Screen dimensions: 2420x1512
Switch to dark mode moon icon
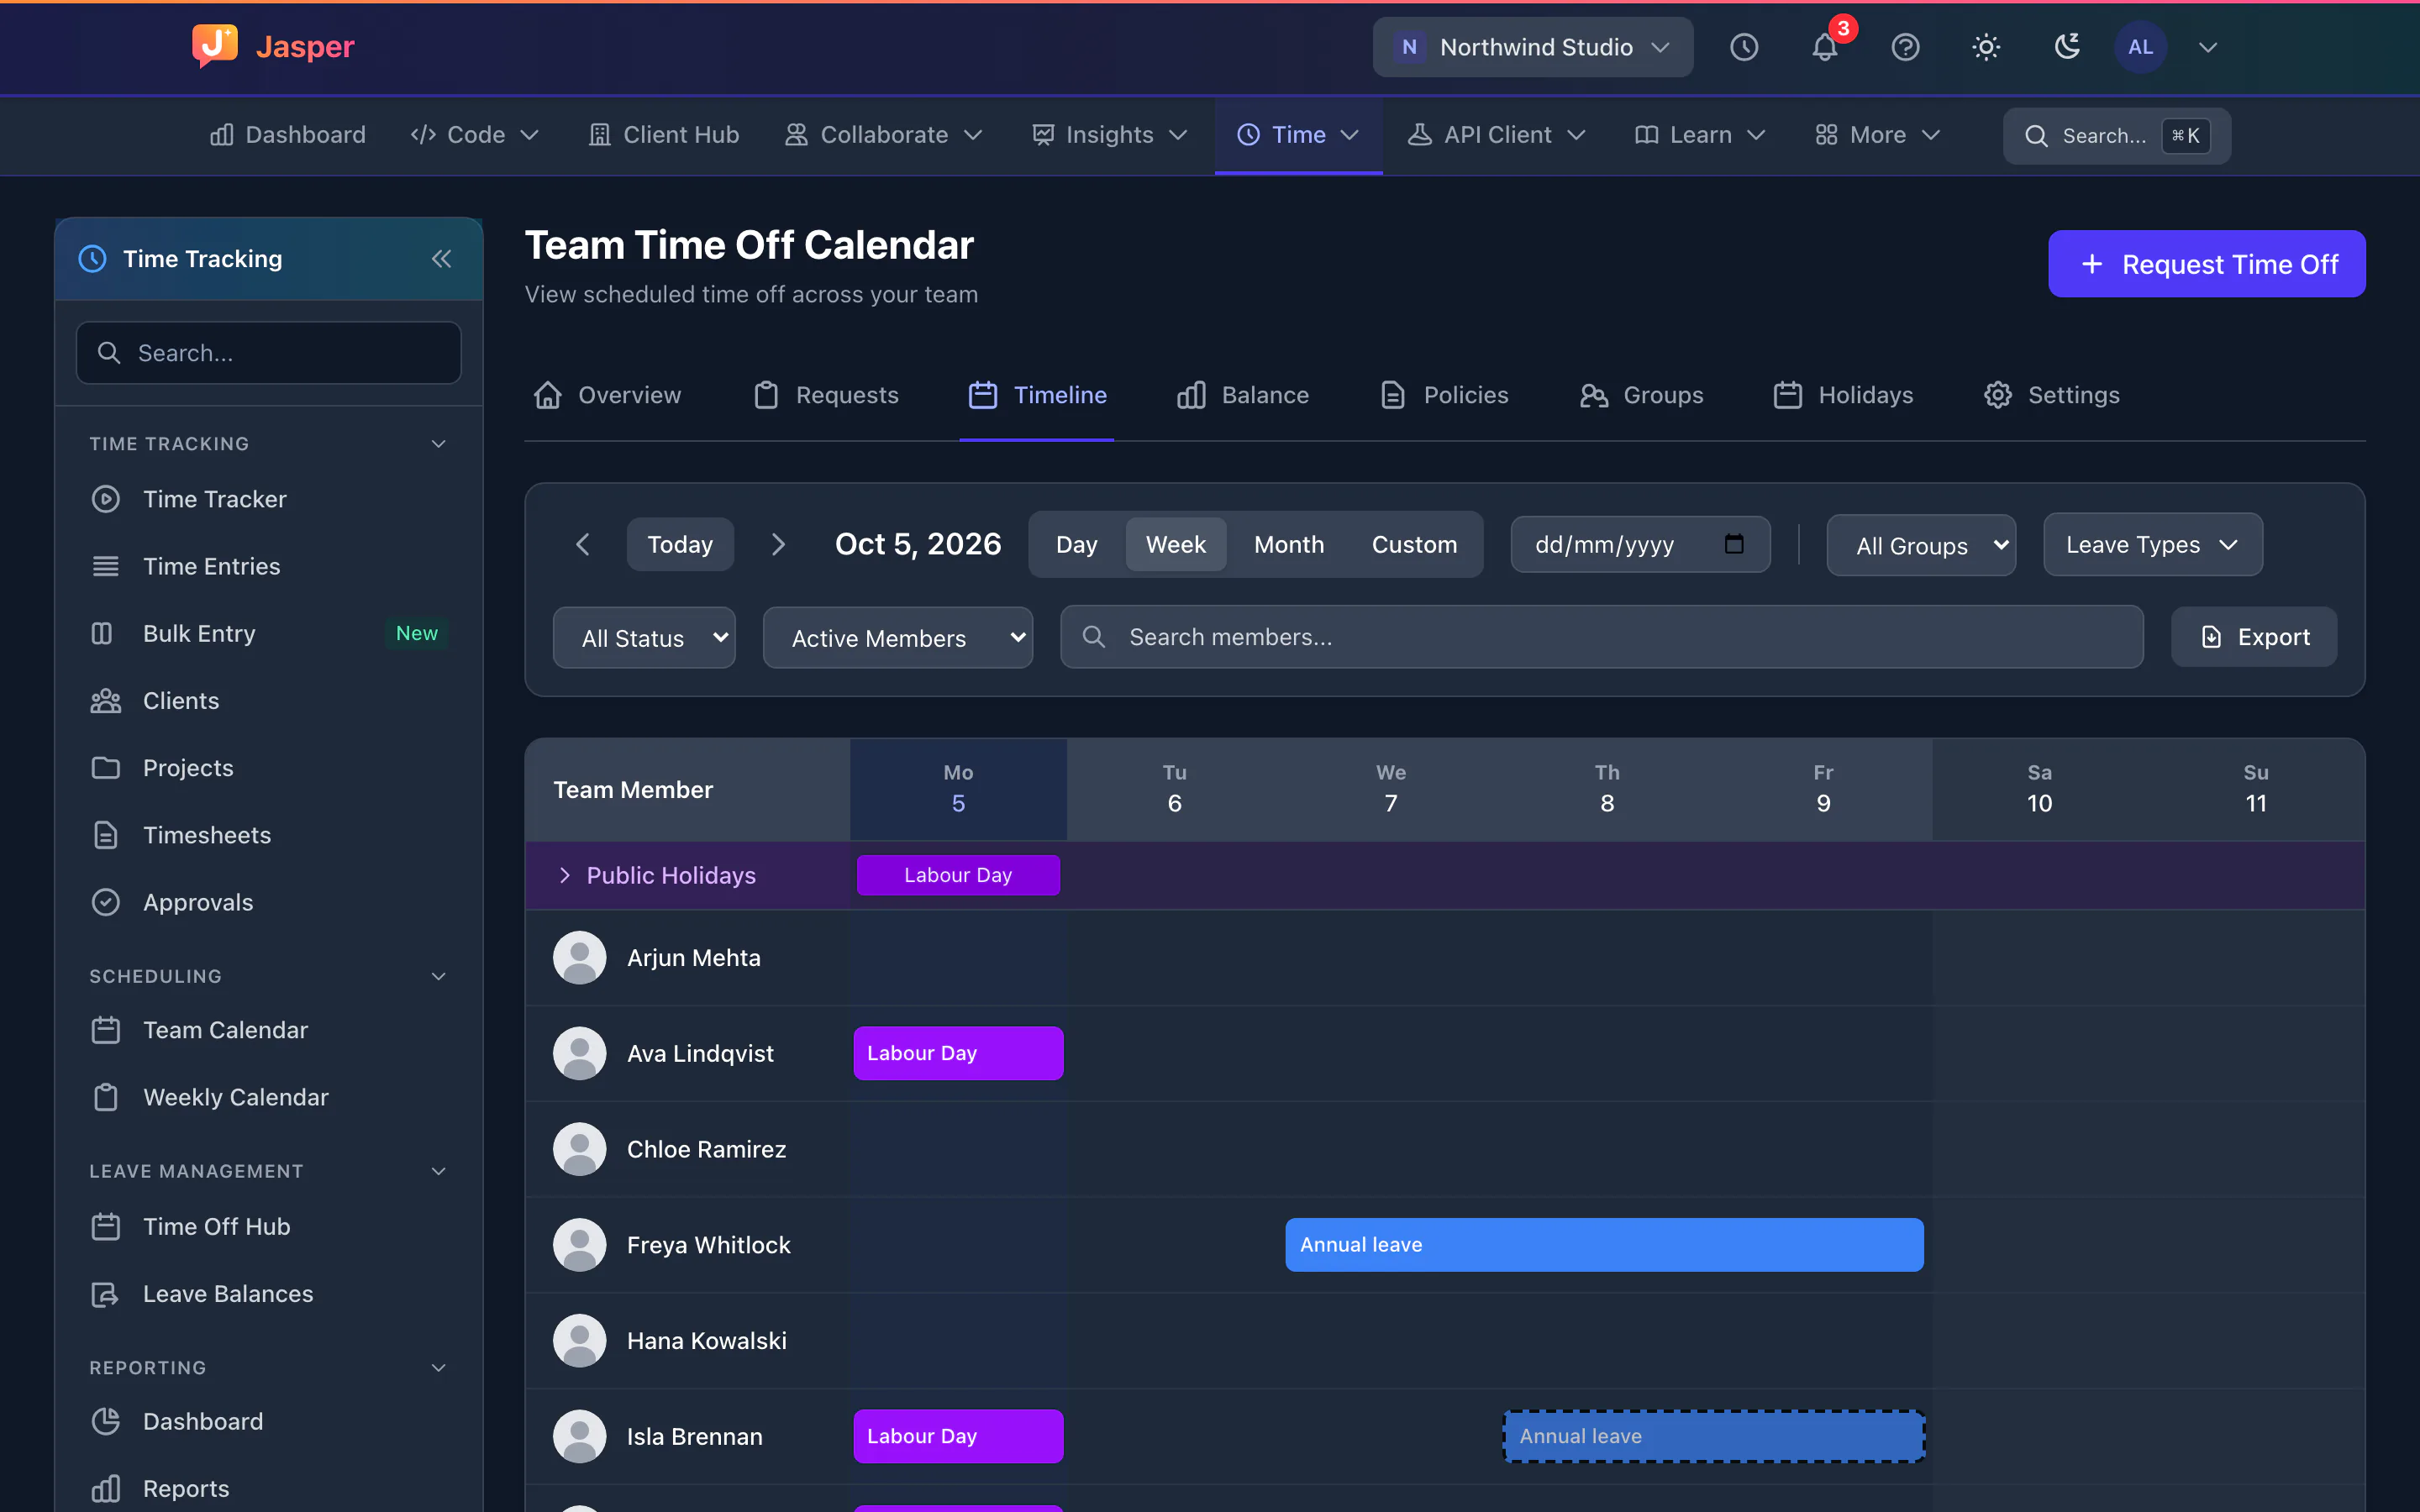point(2067,47)
